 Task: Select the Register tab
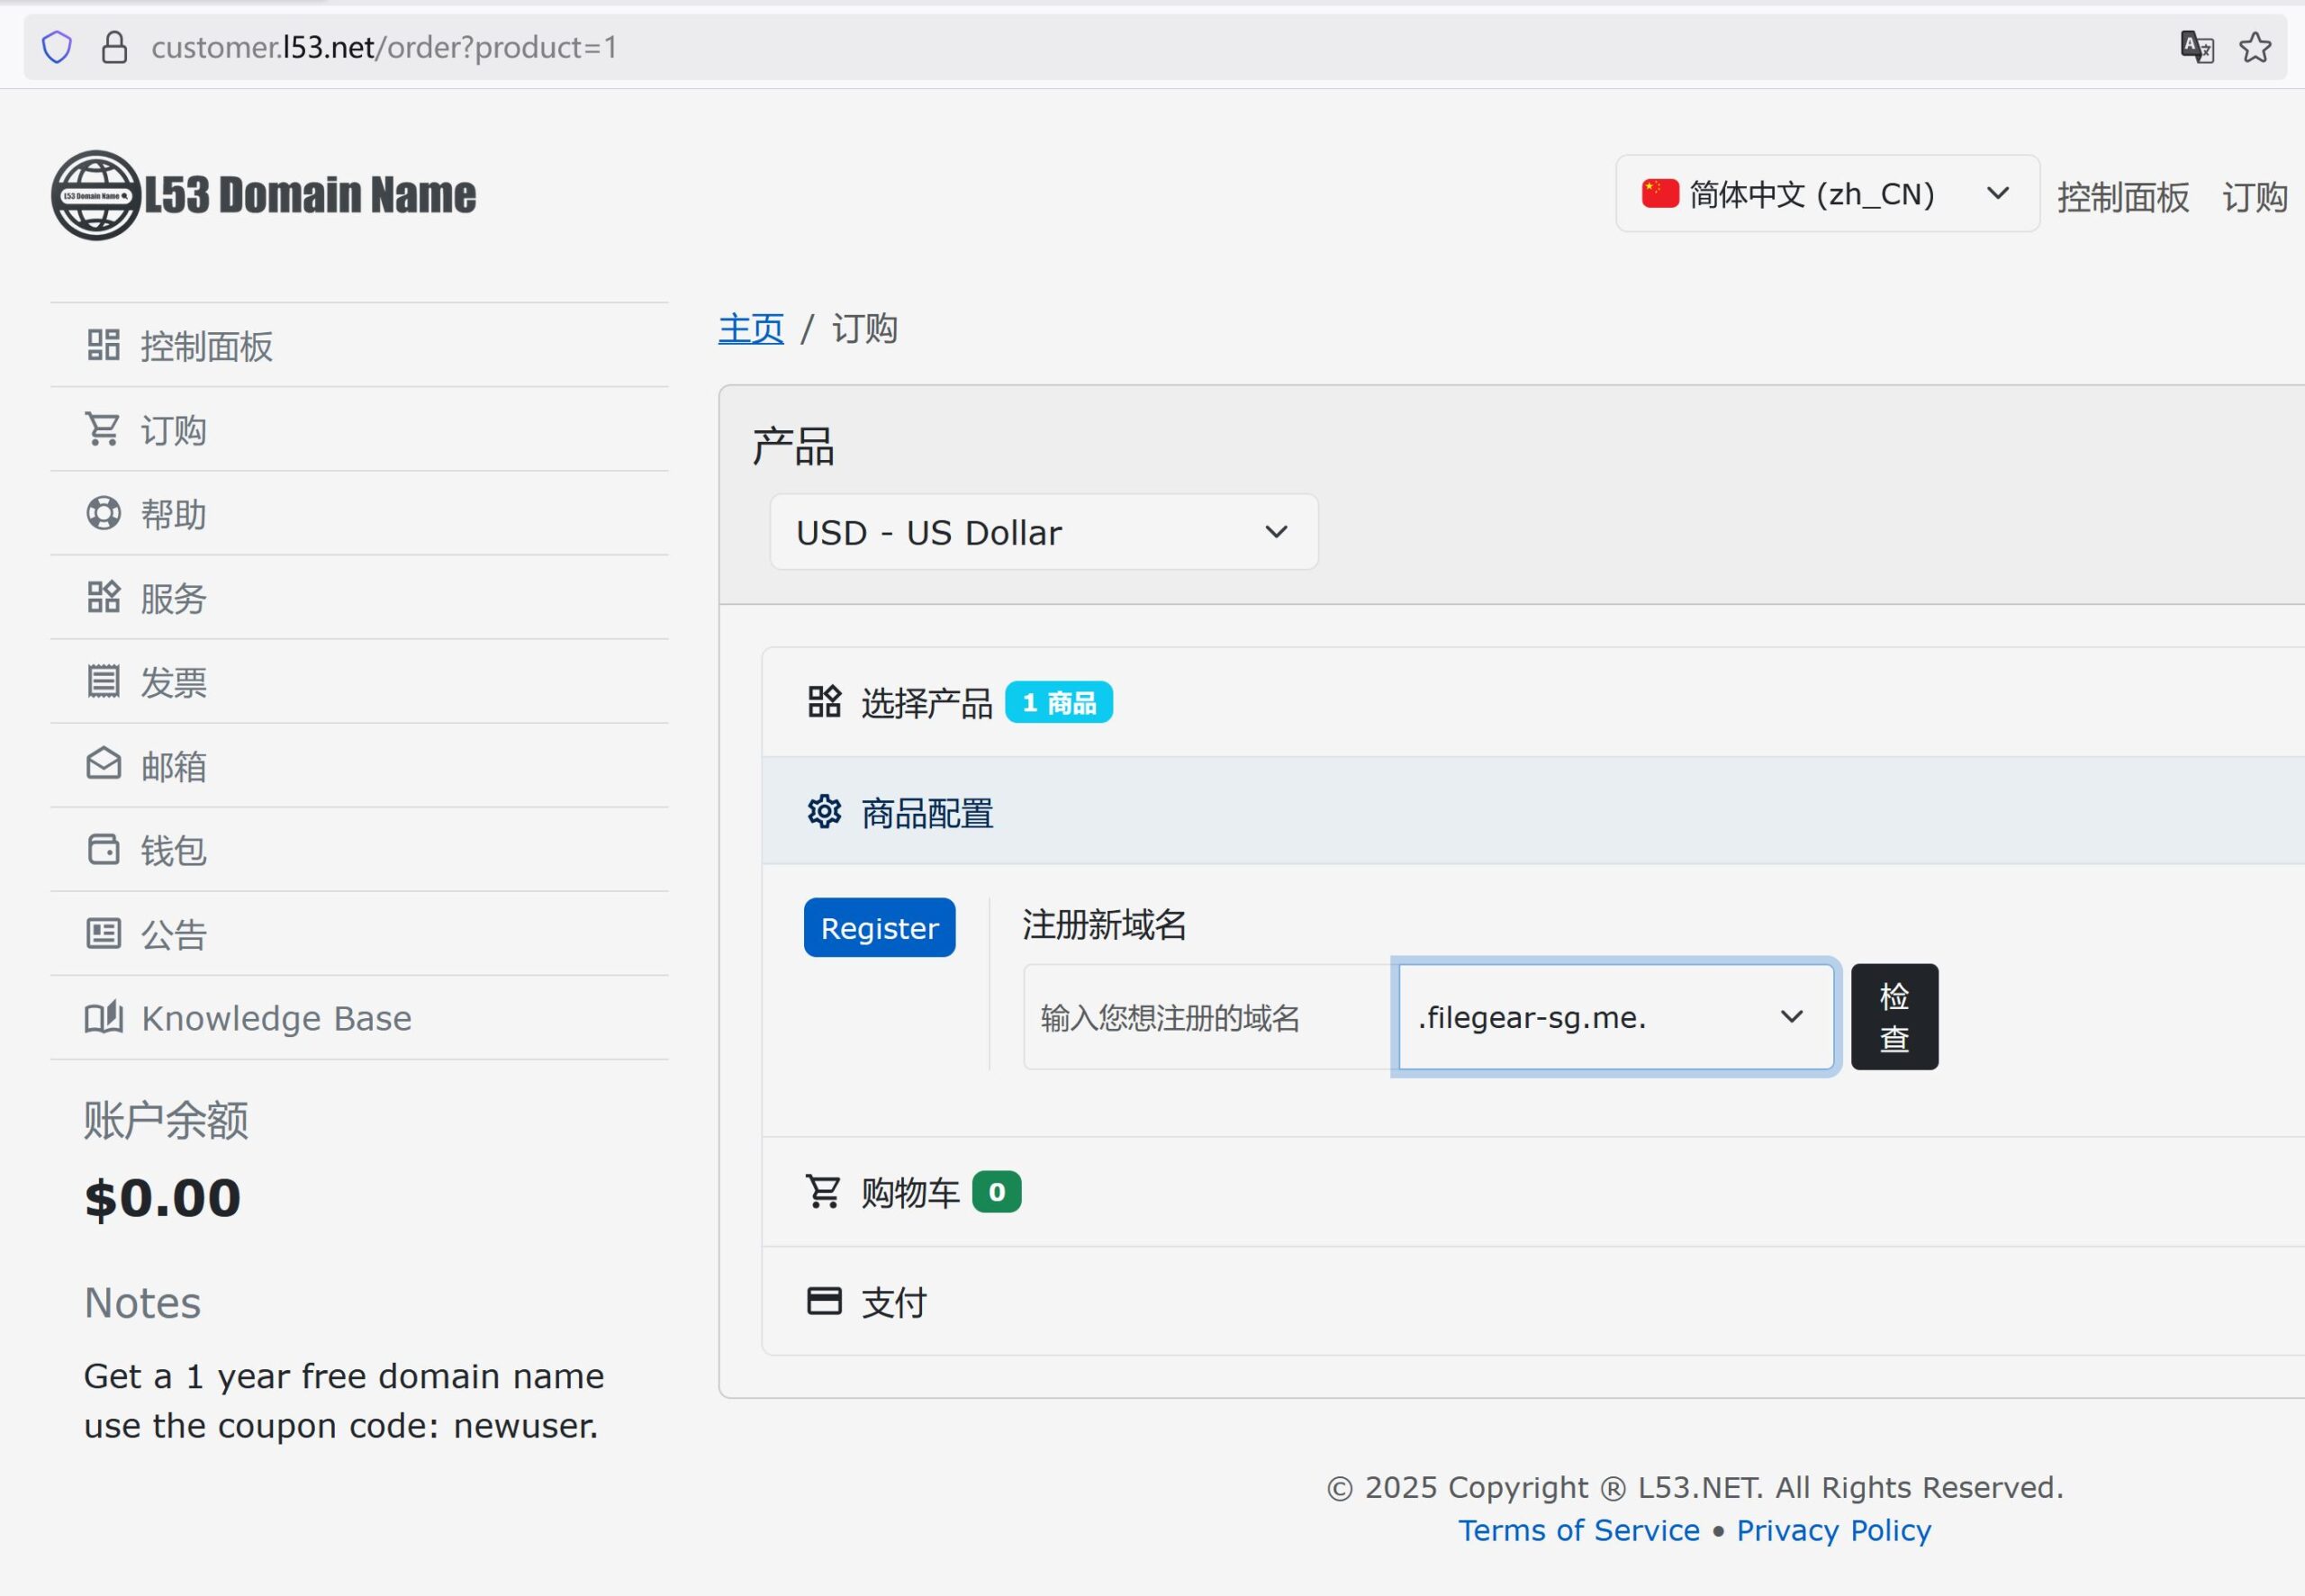point(879,928)
